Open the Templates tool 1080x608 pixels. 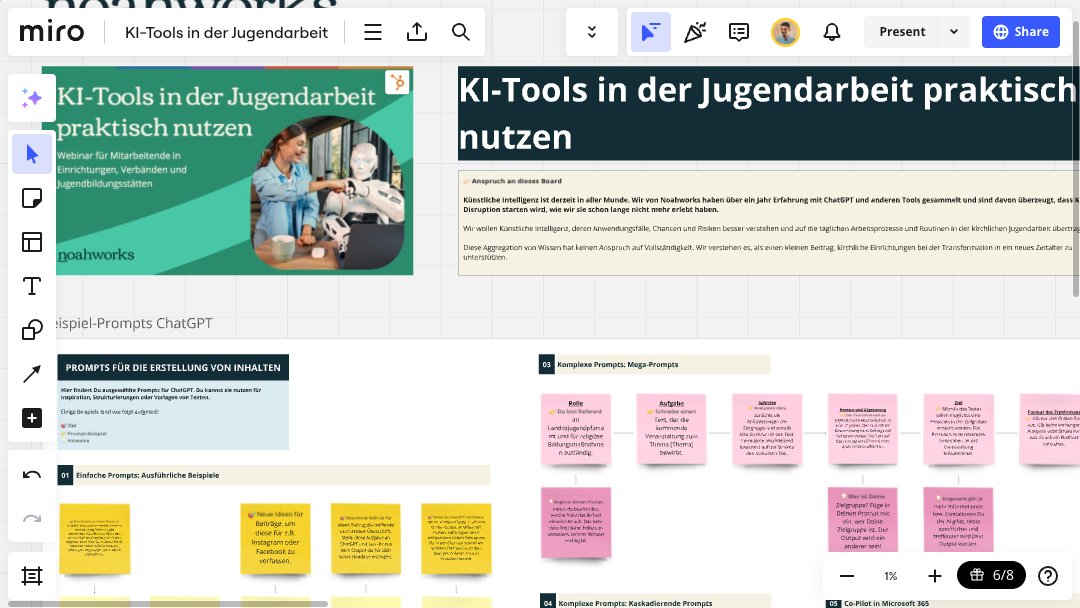point(32,242)
